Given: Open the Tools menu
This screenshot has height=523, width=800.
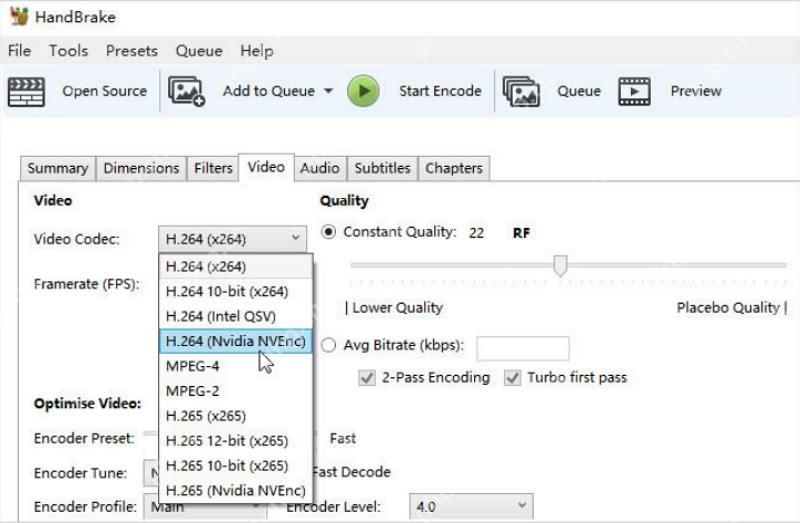Looking at the screenshot, I should click(x=68, y=51).
